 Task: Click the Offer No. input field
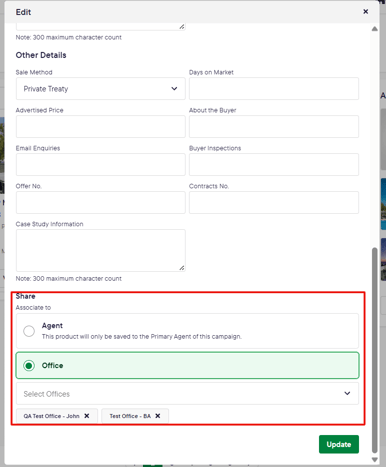click(x=101, y=202)
